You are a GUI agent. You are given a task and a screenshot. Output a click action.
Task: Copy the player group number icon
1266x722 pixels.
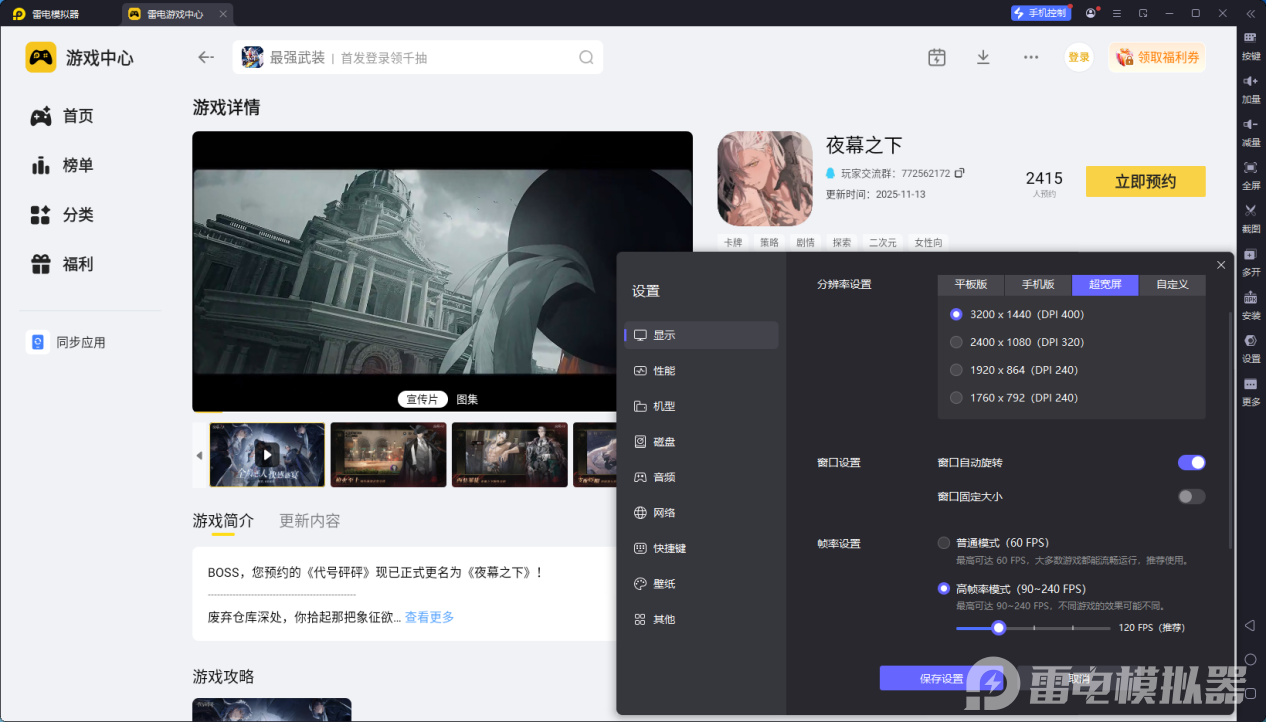(x=960, y=173)
